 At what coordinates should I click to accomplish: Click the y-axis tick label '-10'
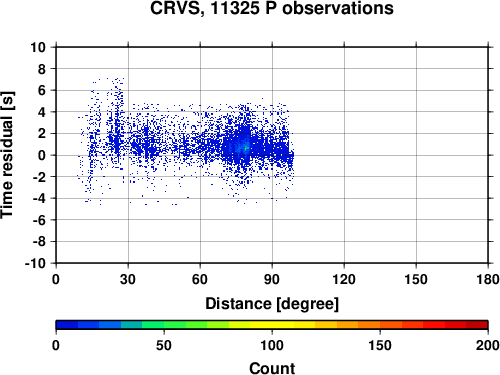tap(35, 263)
